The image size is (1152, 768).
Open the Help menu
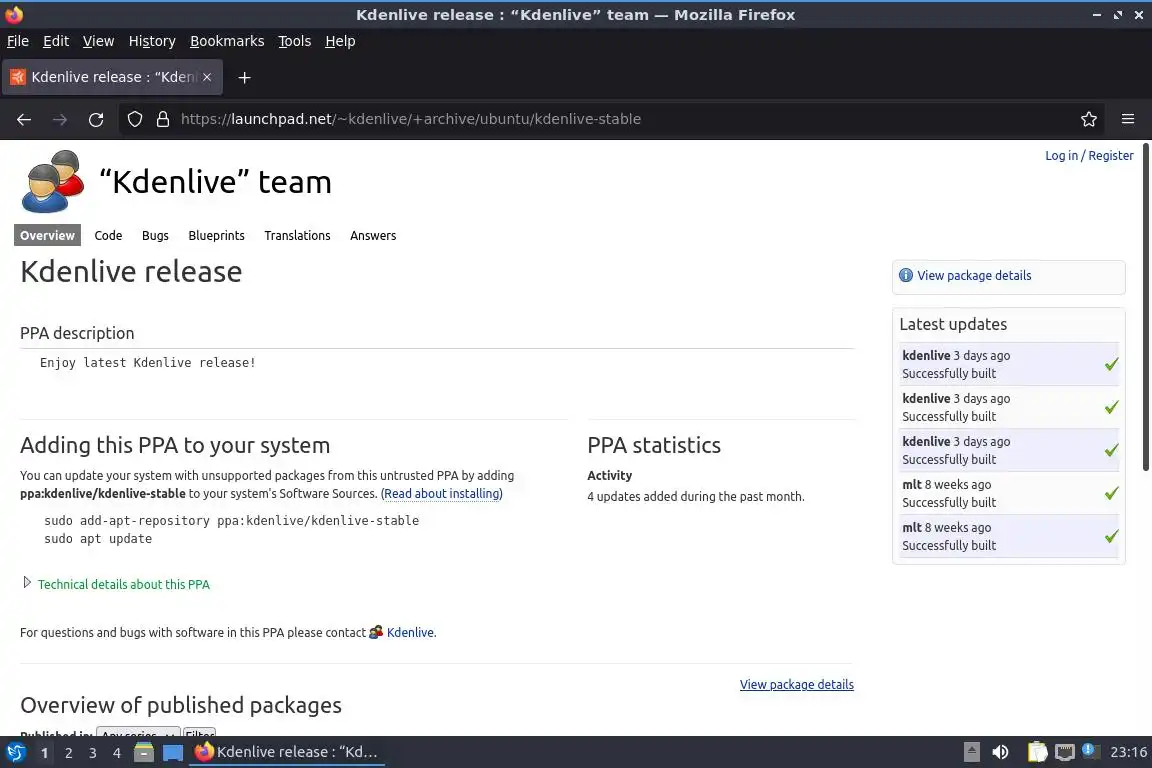pyautogui.click(x=340, y=41)
